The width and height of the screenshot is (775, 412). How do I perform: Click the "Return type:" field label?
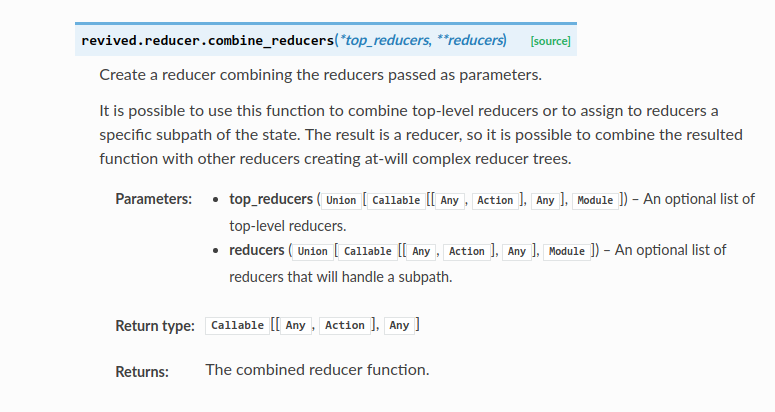(154, 326)
